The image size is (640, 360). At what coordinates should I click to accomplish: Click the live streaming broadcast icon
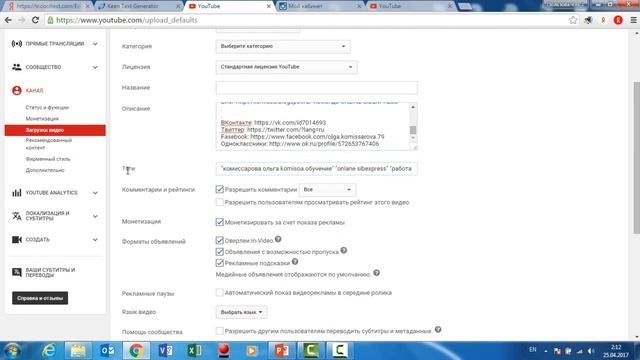[x=17, y=44]
